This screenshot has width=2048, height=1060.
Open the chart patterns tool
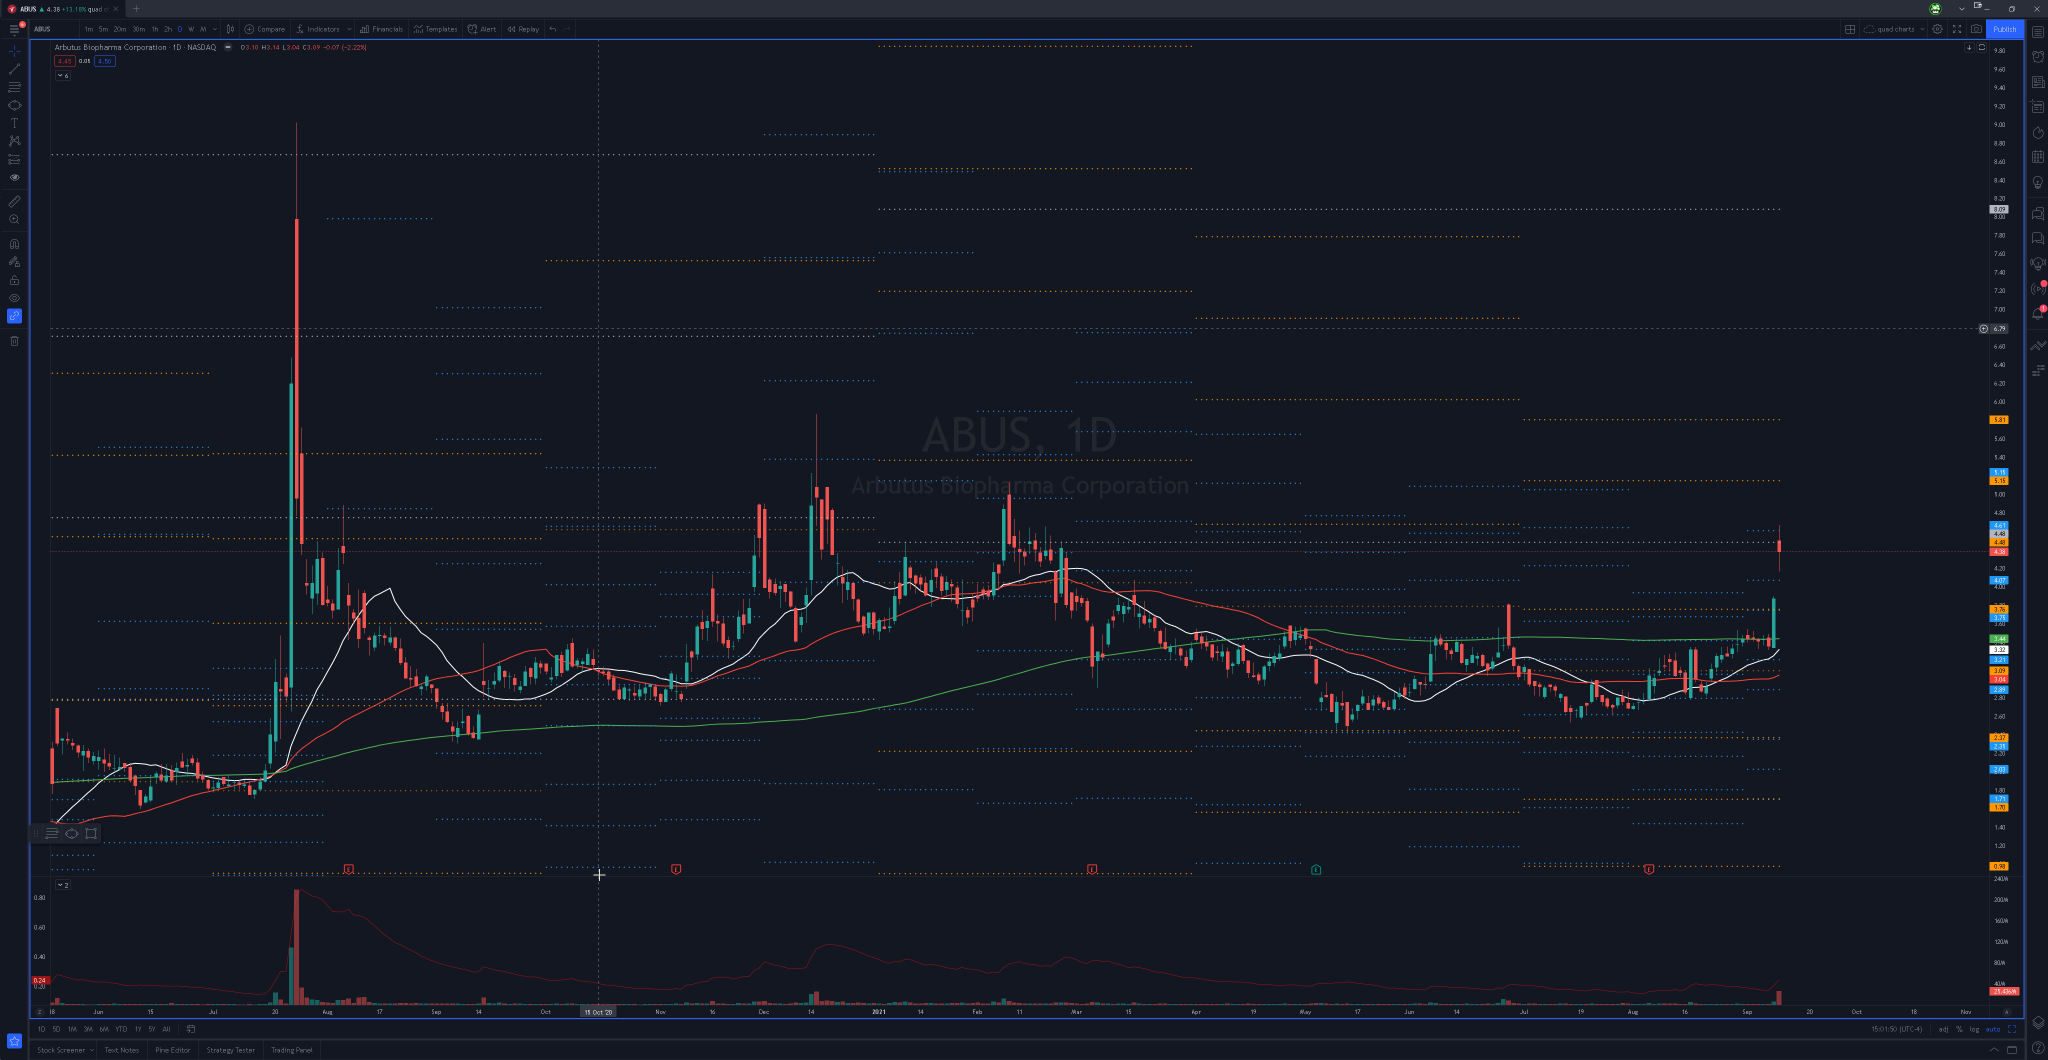click(14, 141)
